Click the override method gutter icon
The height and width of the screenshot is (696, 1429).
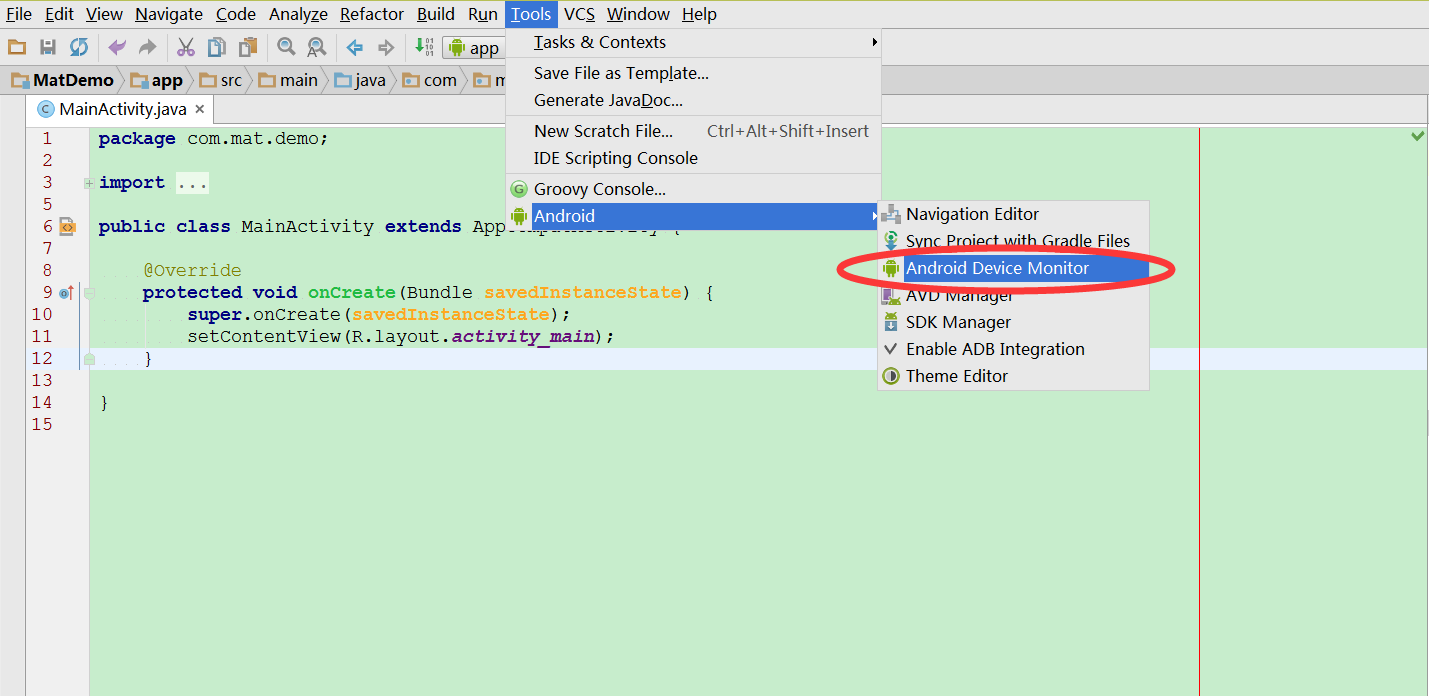click(x=67, y=293)
